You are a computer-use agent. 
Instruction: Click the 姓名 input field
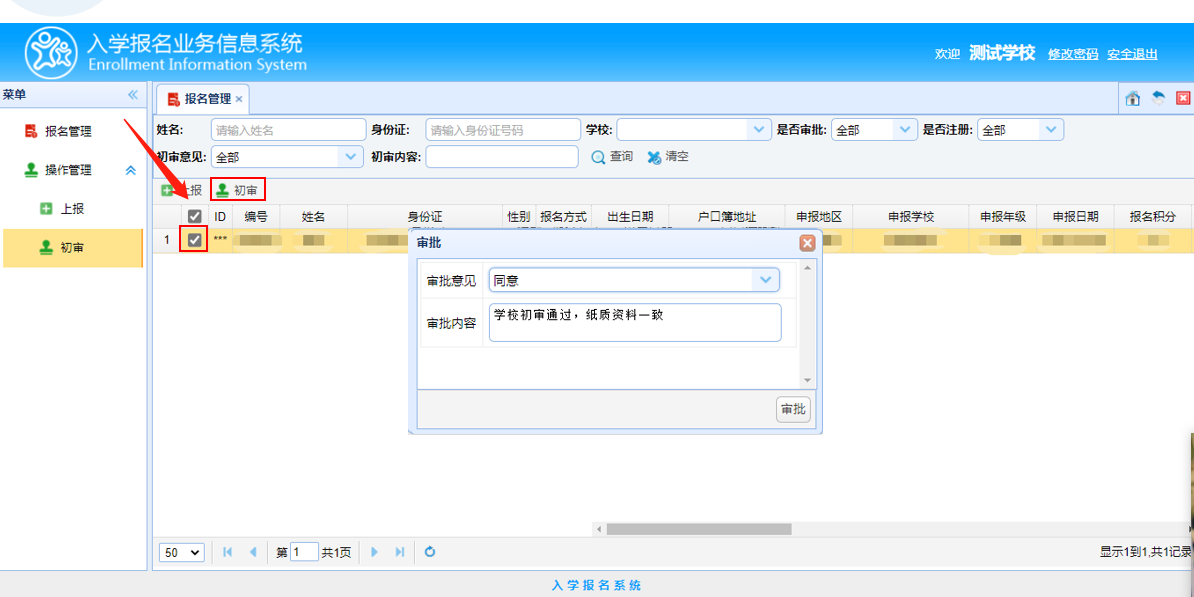click(288, 130)
